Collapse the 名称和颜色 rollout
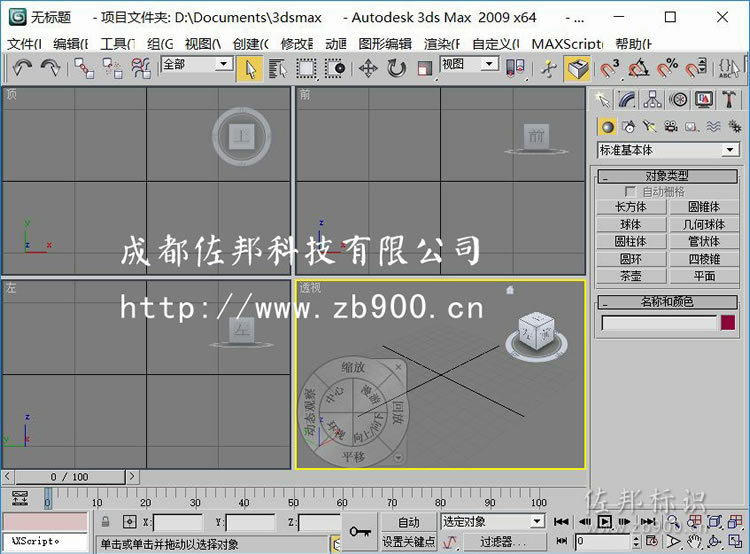This screenshot has width=750, height=554. pos(667,302)
